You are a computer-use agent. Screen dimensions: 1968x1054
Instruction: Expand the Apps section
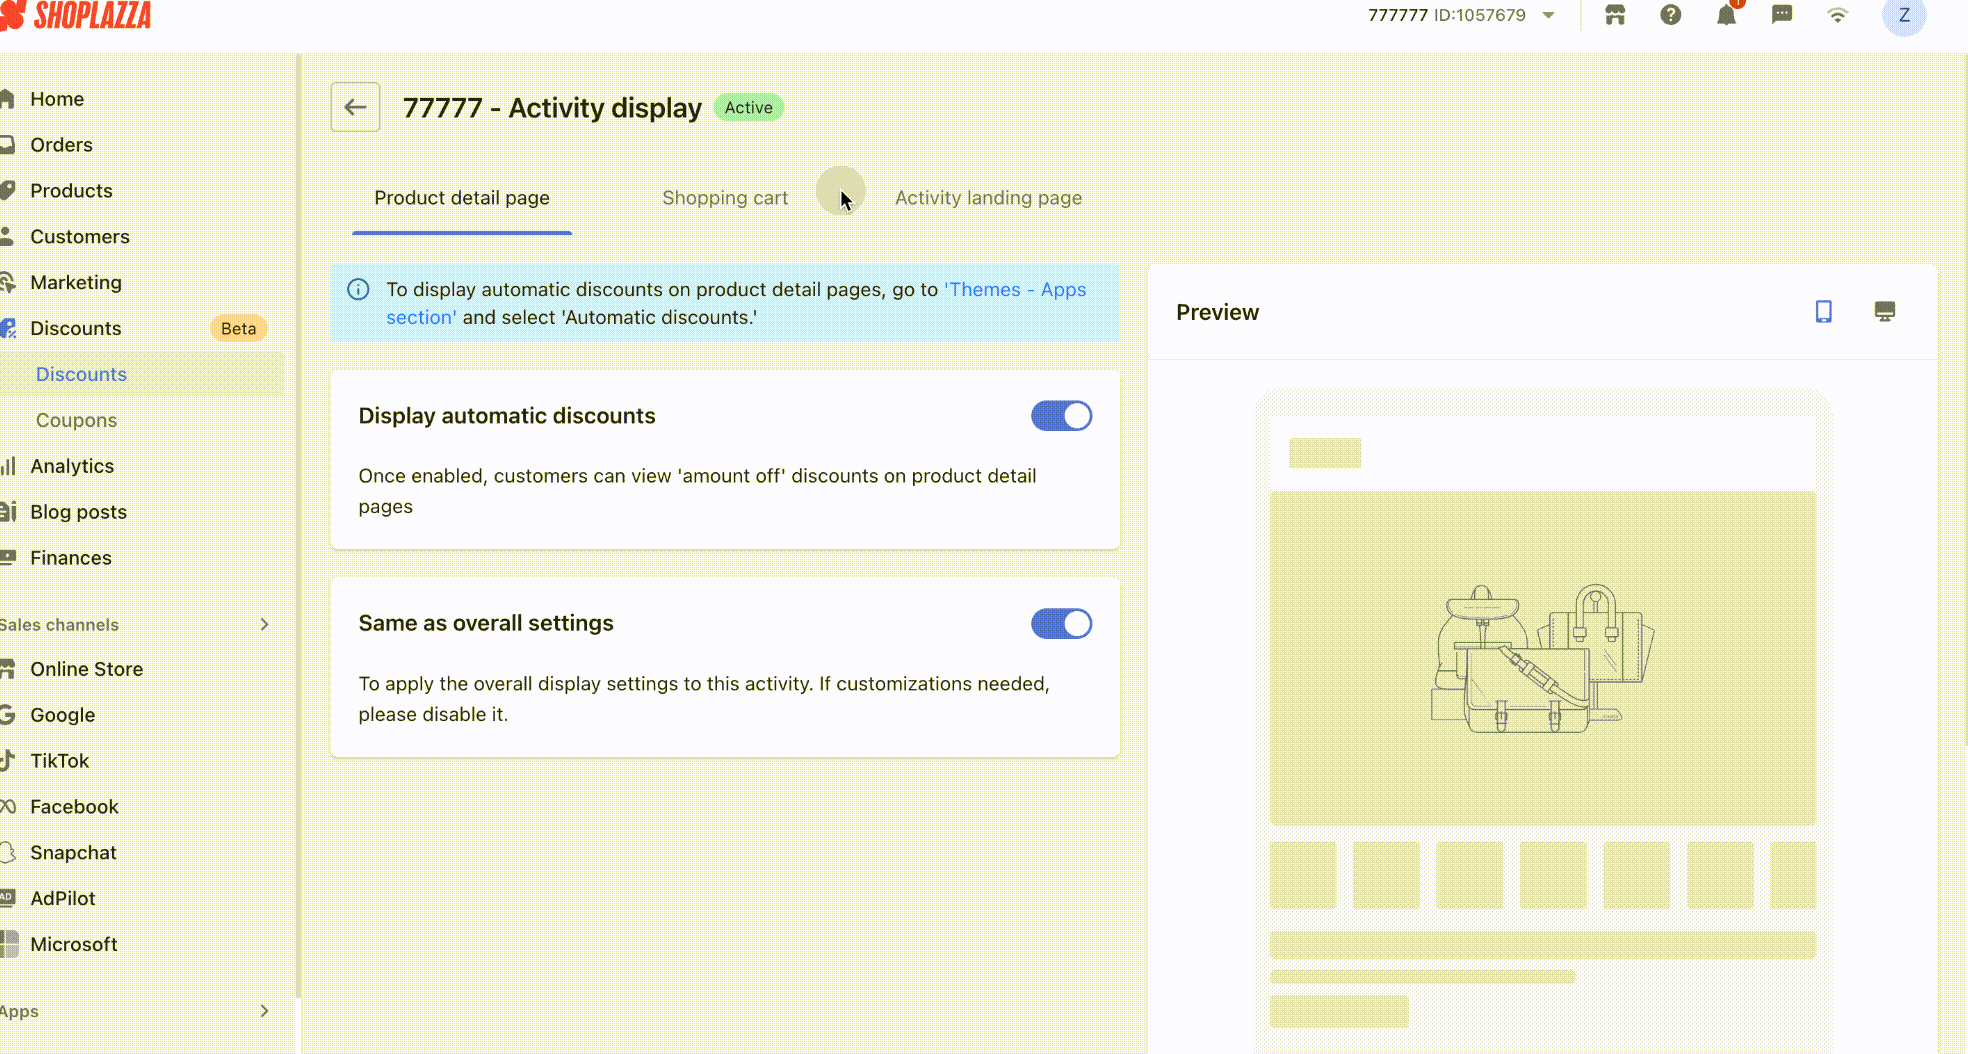click(264, 1011)
